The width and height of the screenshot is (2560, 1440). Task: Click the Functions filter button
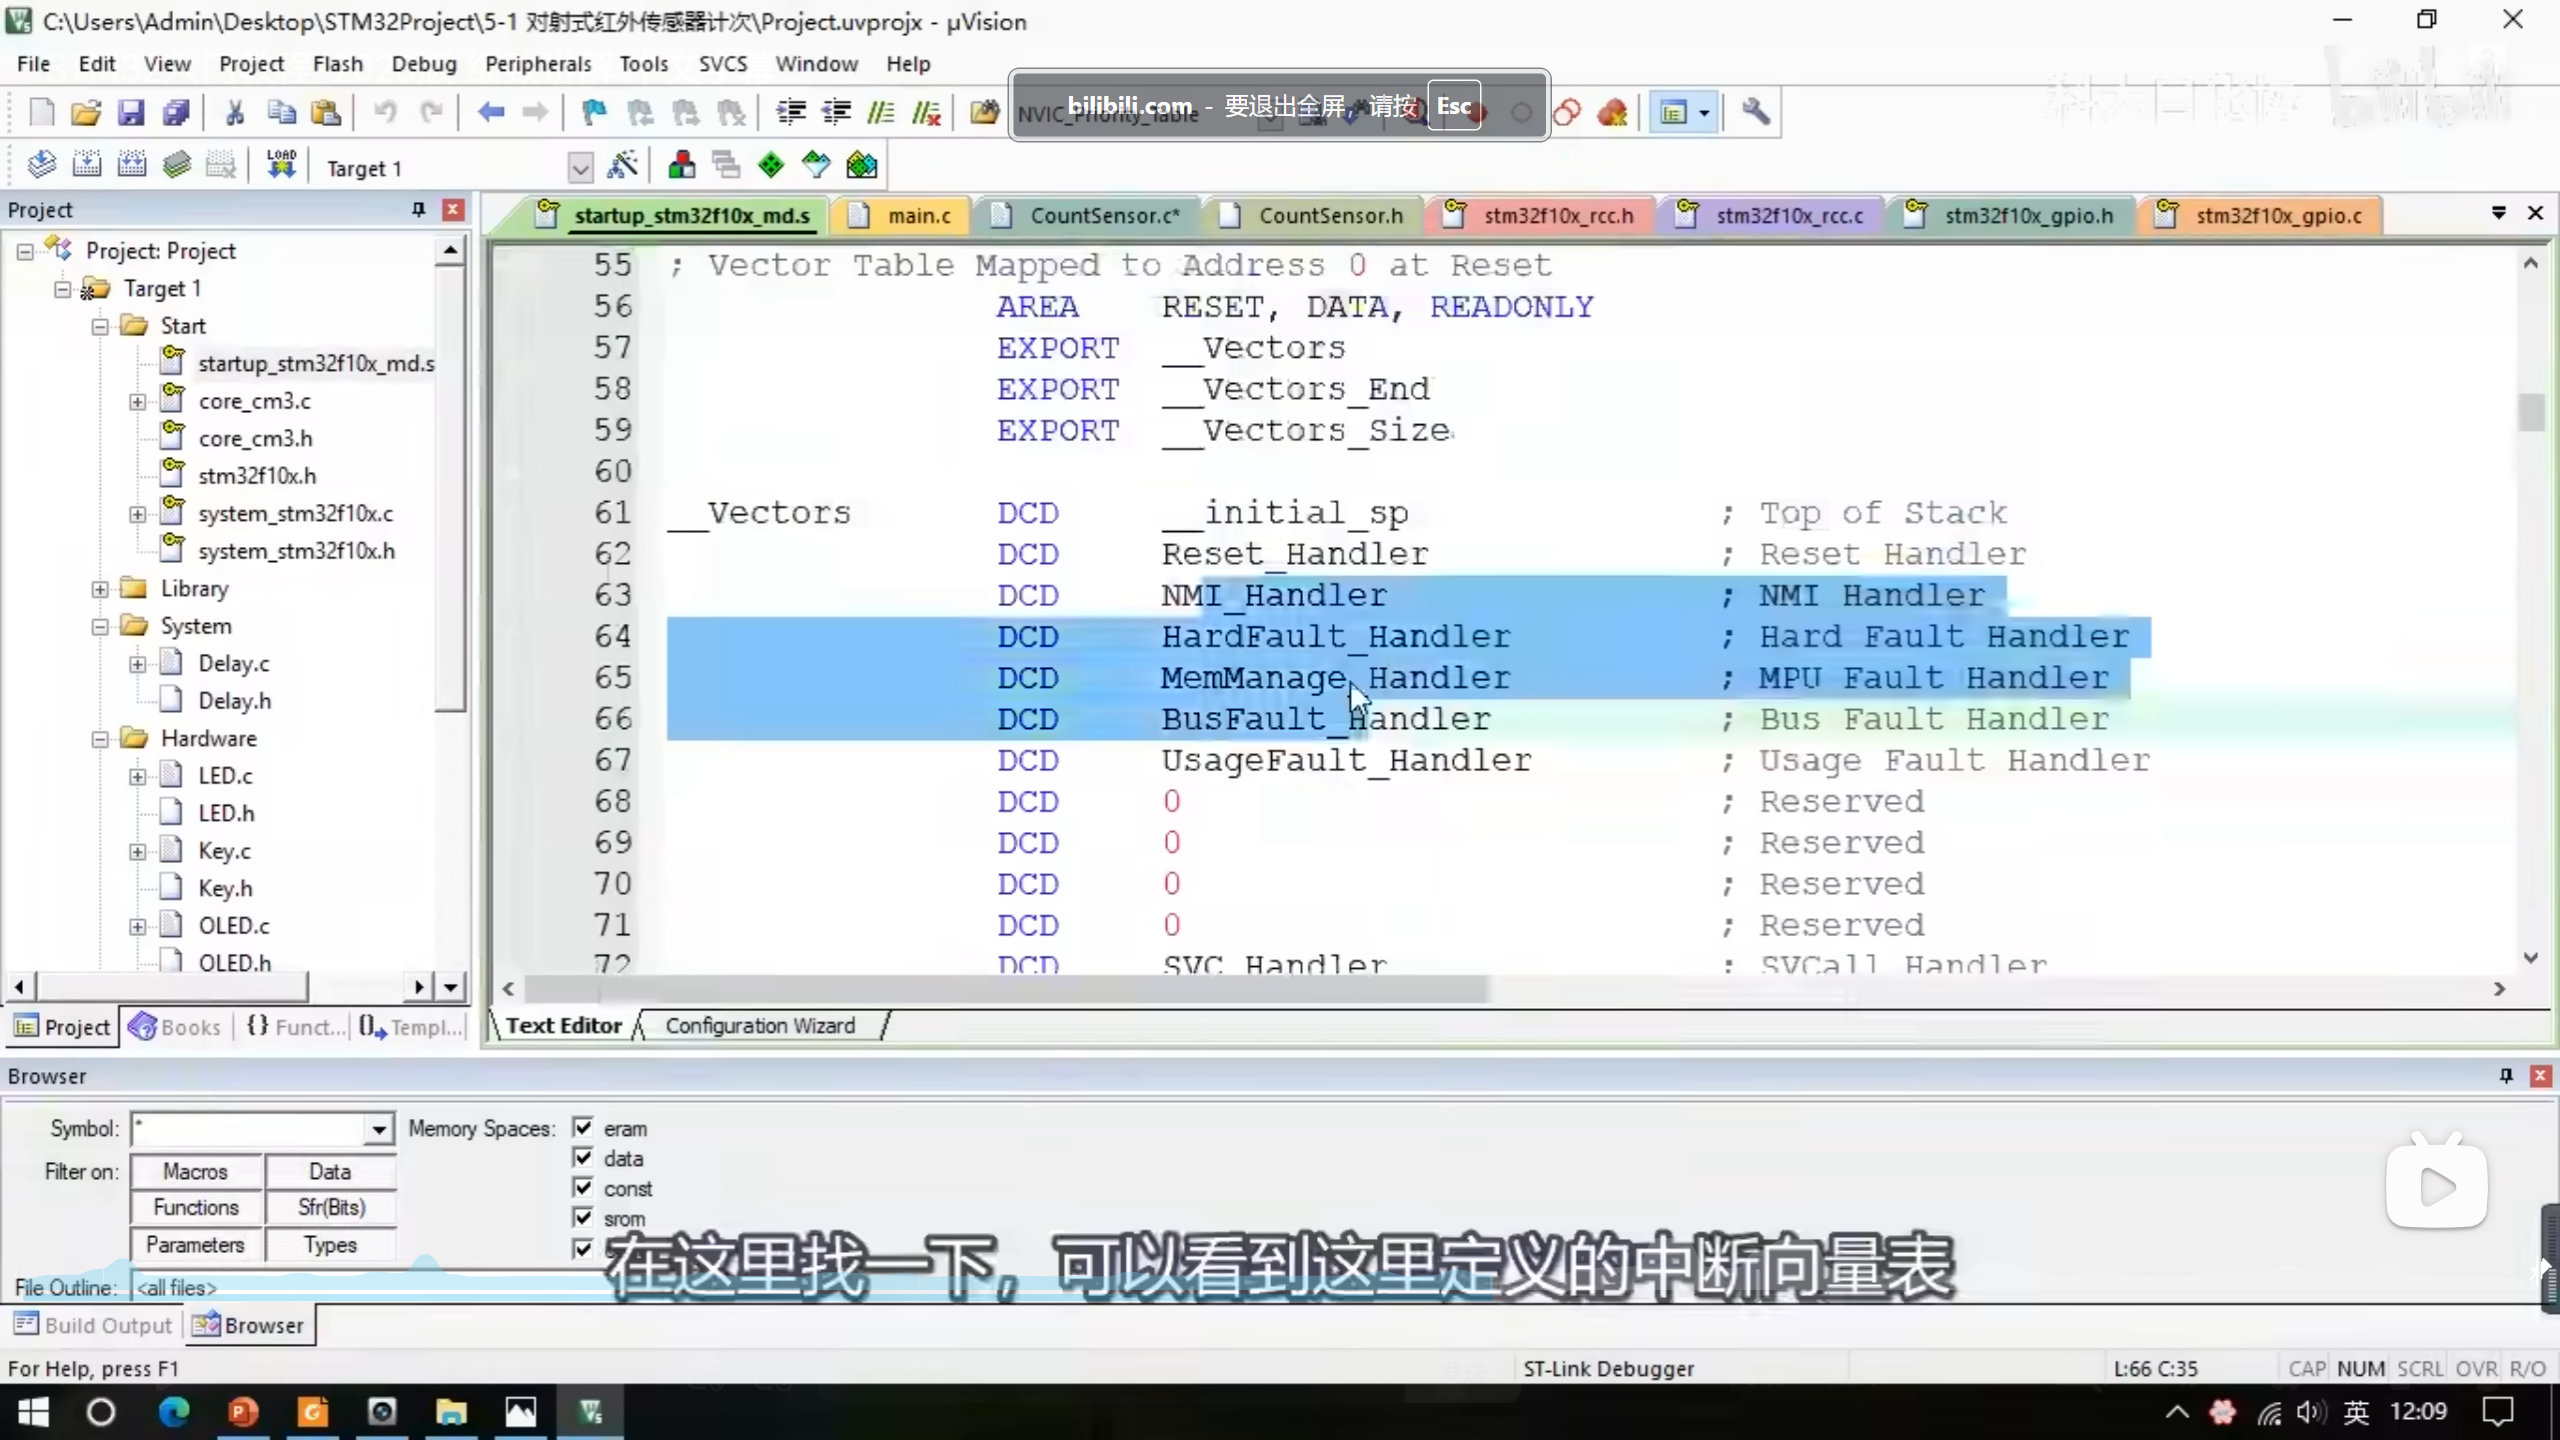click(196, 1207)
